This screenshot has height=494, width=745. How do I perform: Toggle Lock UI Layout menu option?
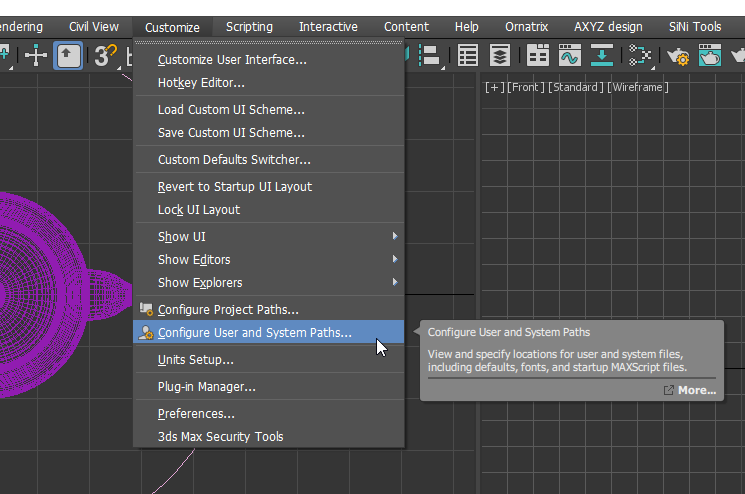(199, 210)
